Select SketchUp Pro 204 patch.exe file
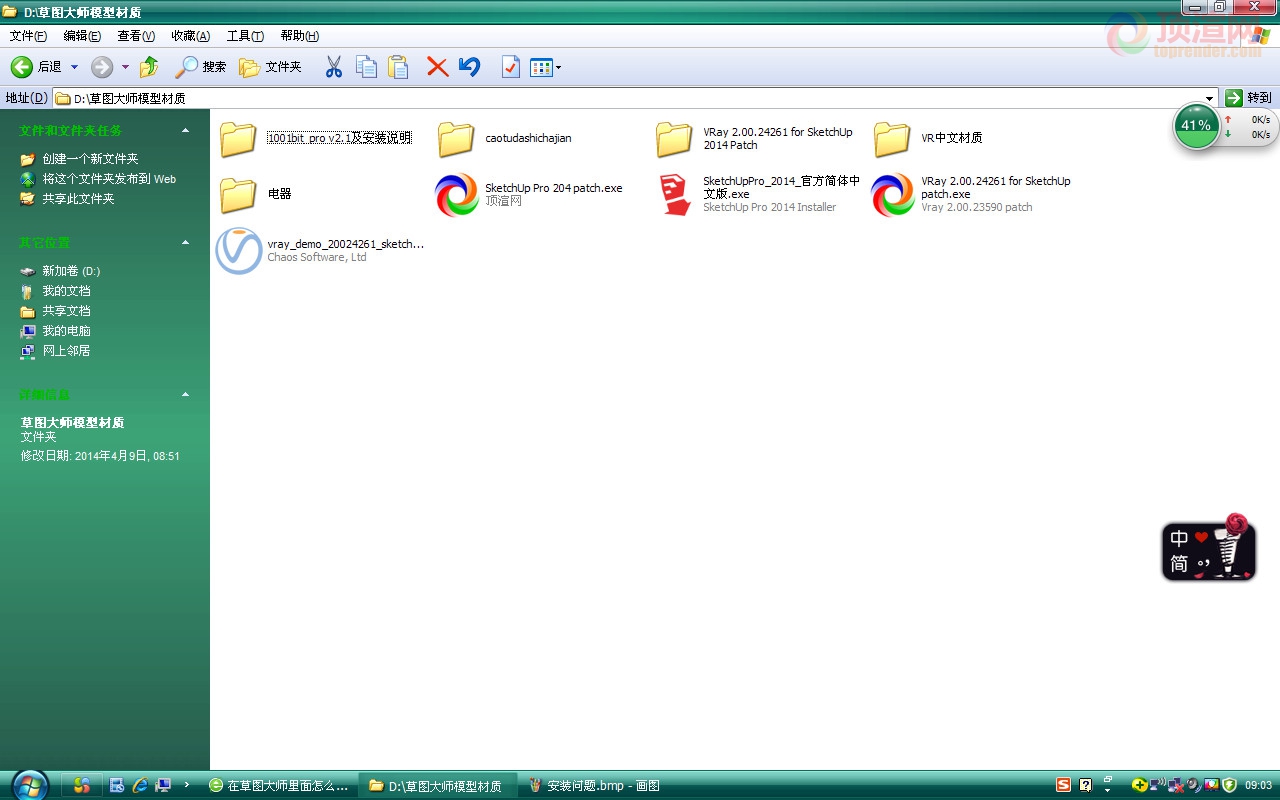The image size is (1280, 800). (x=529, y=194)
